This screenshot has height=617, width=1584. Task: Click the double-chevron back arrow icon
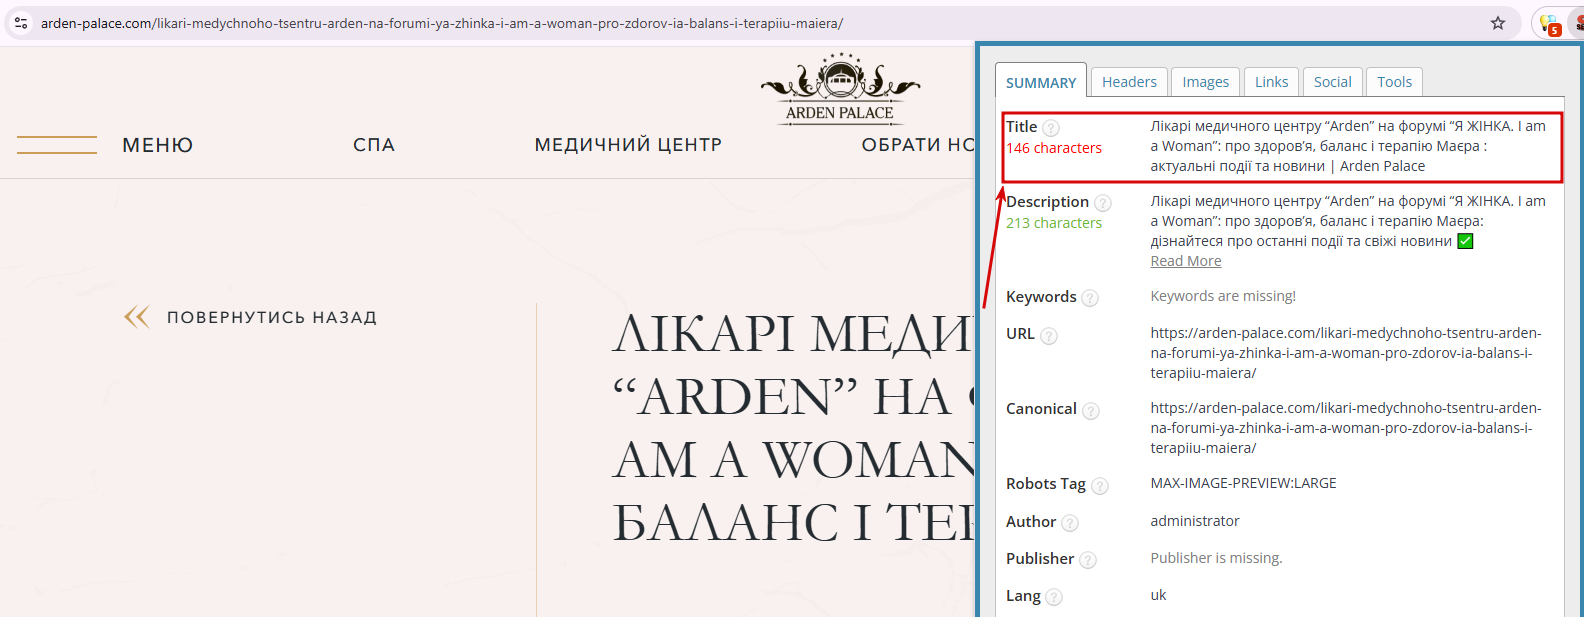(x=136, y=317)
